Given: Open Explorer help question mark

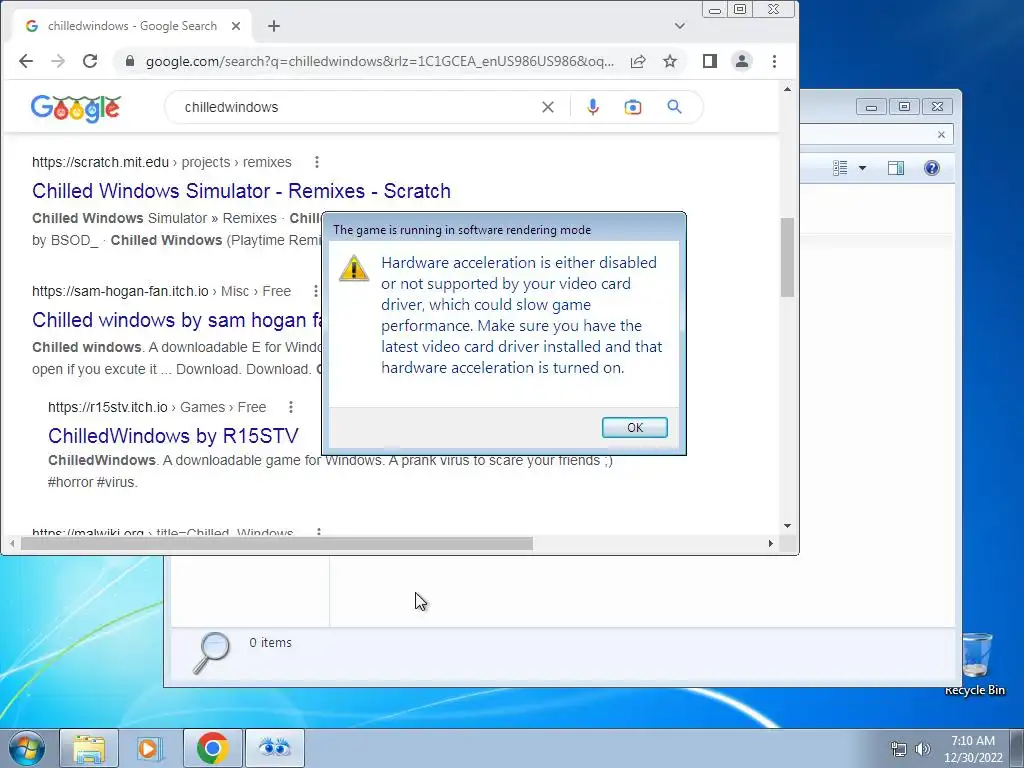Looking at the screenshot, I should tap(932, 168).
